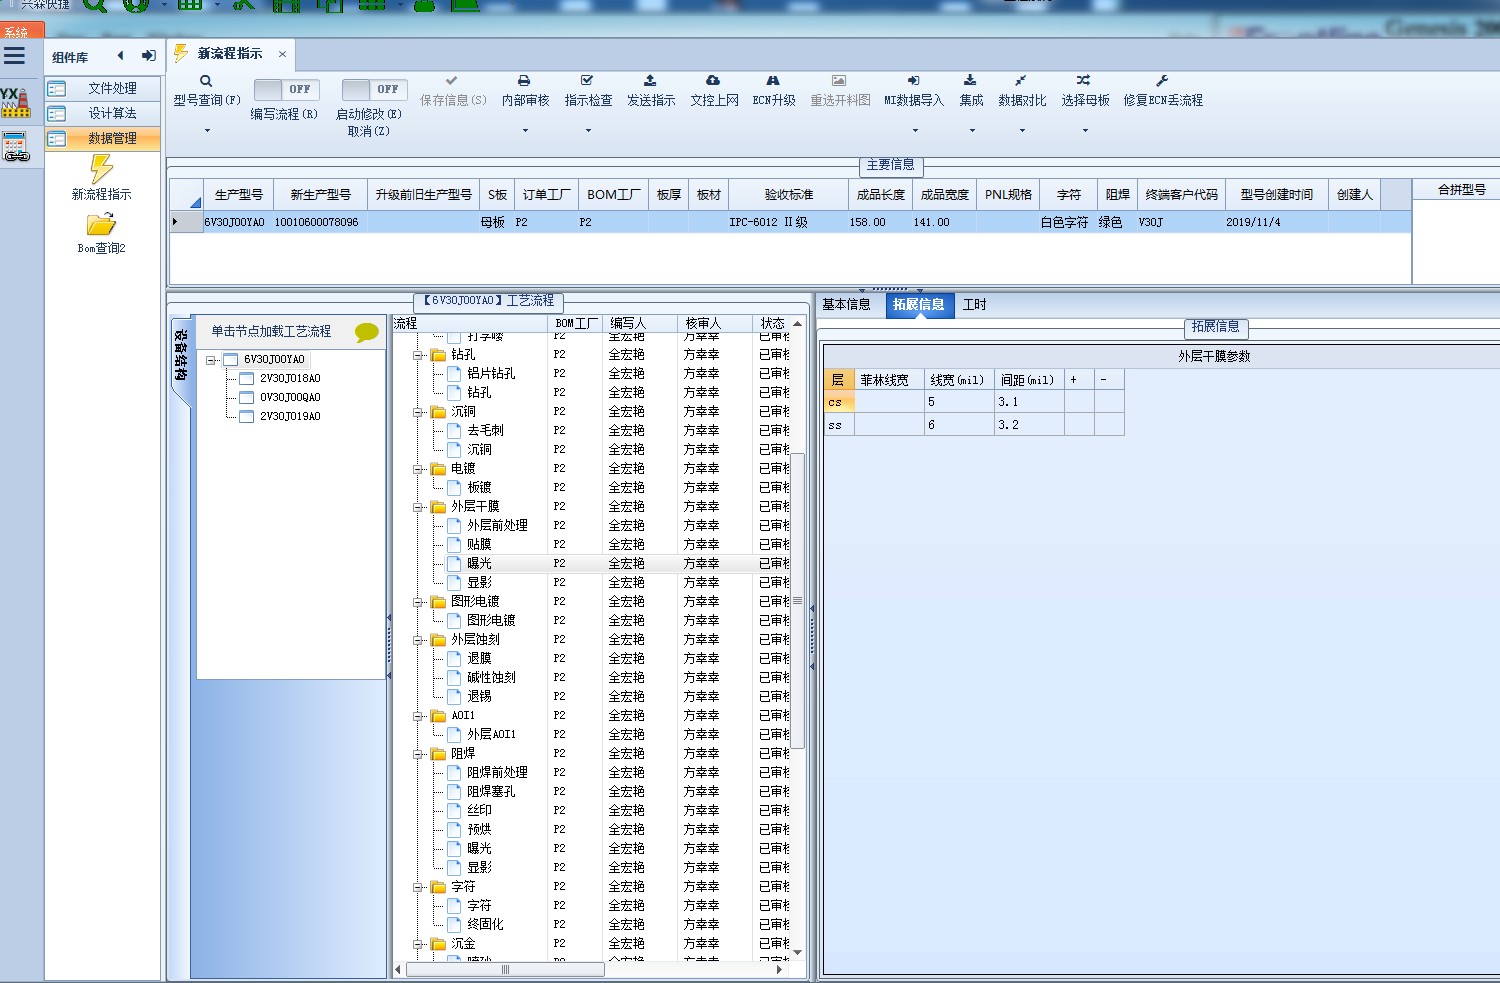Screen dimensions: 1500x983
Task: Toggle the 编写流程 OFF switch
Action: coord(287,89)
